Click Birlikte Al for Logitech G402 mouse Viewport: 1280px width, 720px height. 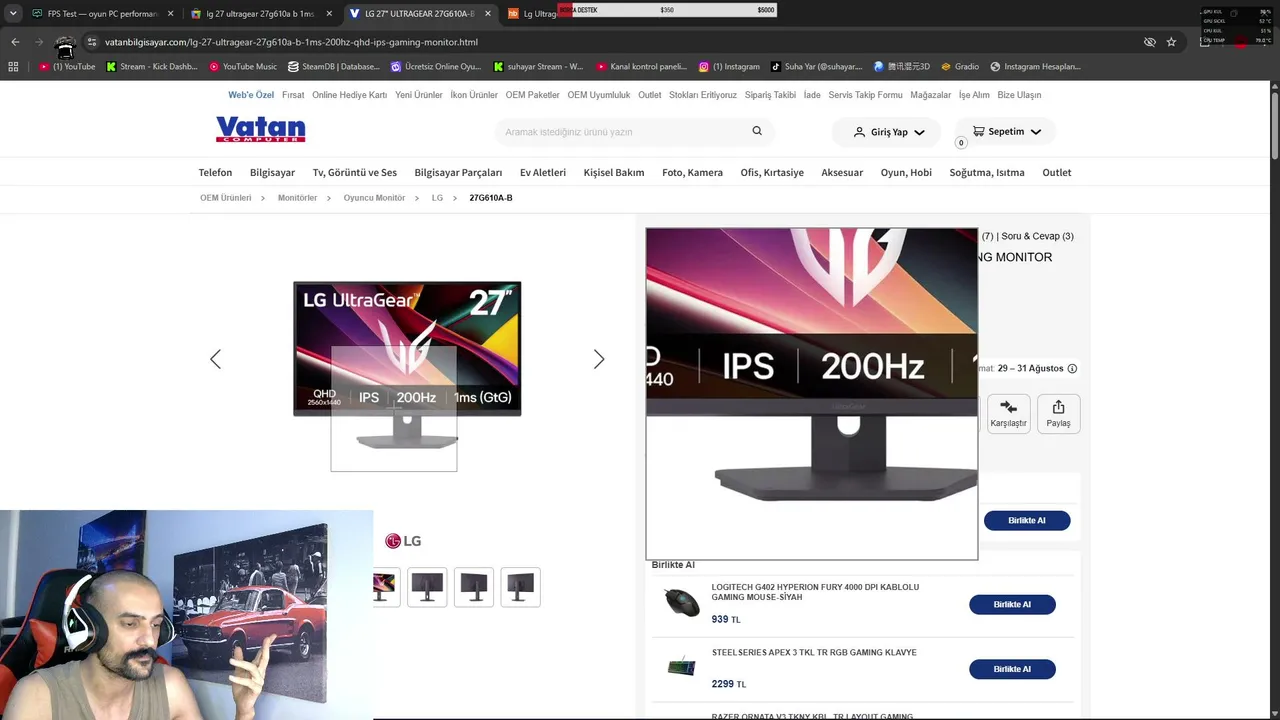1012,604
